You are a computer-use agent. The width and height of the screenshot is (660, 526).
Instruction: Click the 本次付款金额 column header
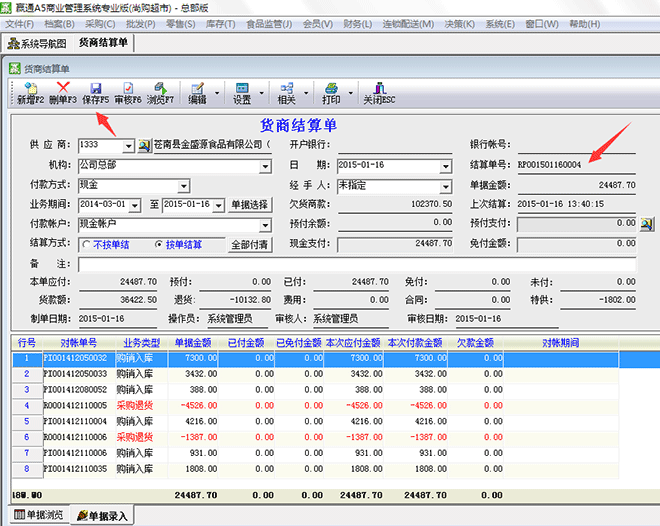[415, 343]
